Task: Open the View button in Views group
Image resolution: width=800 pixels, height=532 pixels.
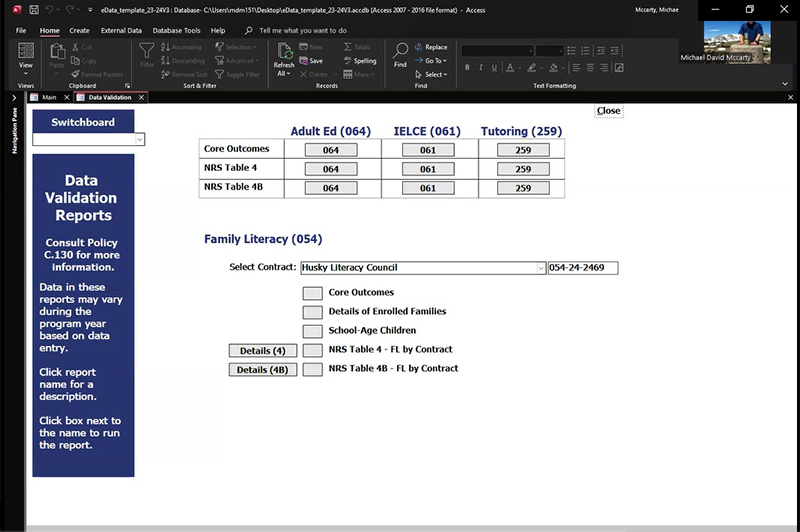Action: (x=26, y=59)
